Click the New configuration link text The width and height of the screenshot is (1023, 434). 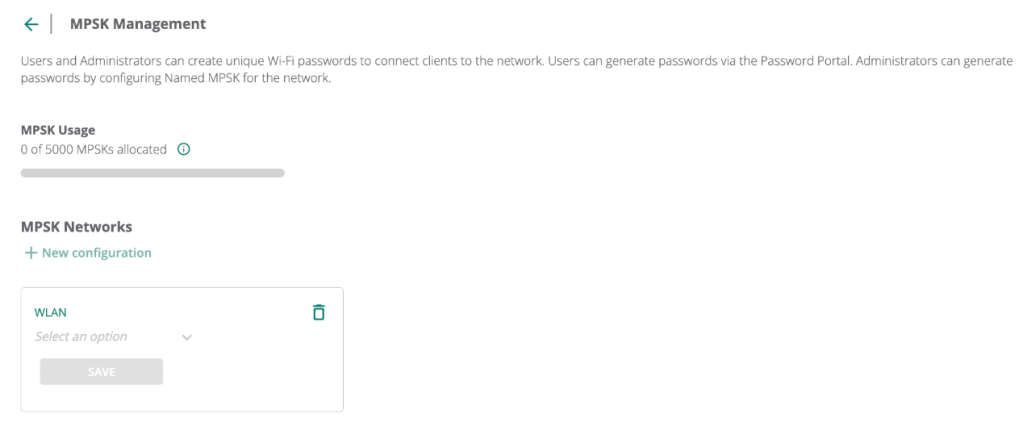click(x=96, y=253)
